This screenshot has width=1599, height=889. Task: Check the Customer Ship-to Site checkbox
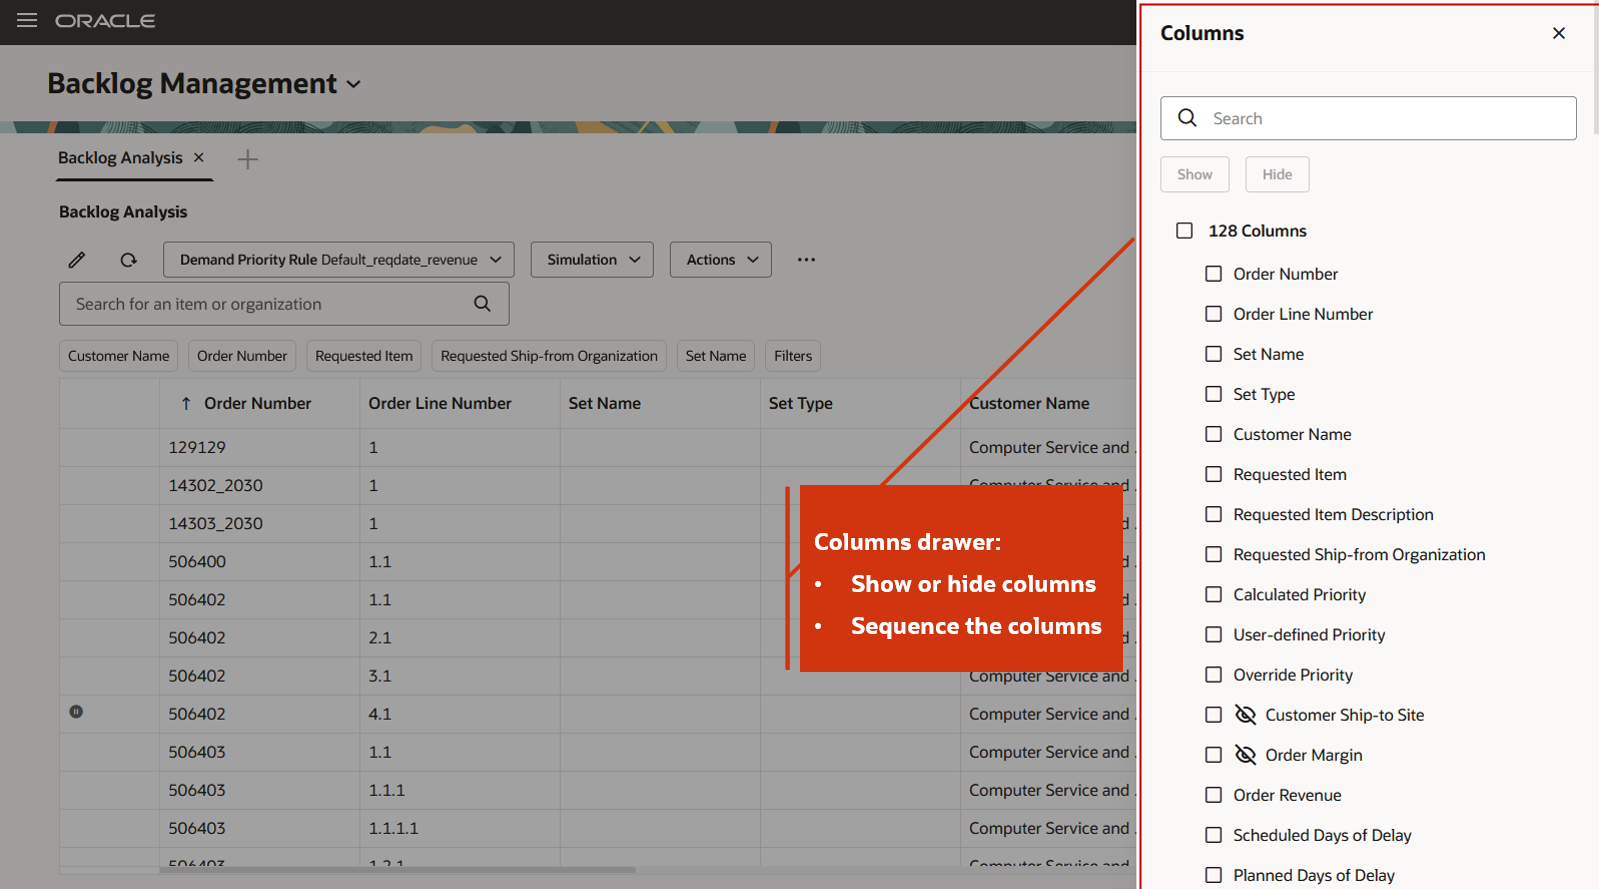coord(1214,715)
